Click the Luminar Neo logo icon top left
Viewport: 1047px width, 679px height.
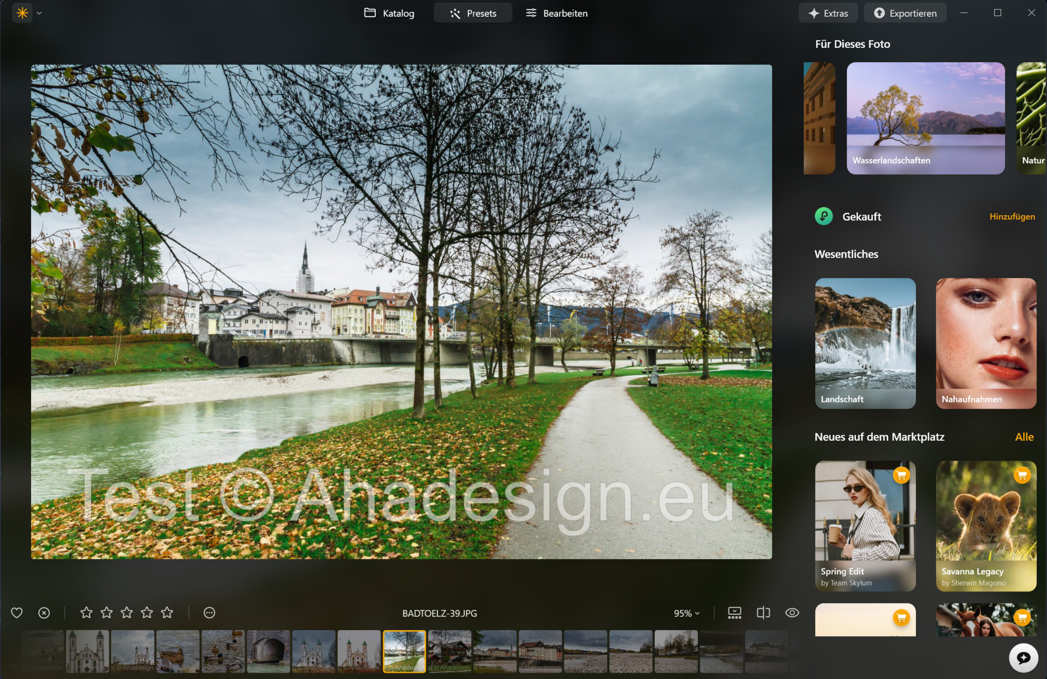tap(20, 14)
